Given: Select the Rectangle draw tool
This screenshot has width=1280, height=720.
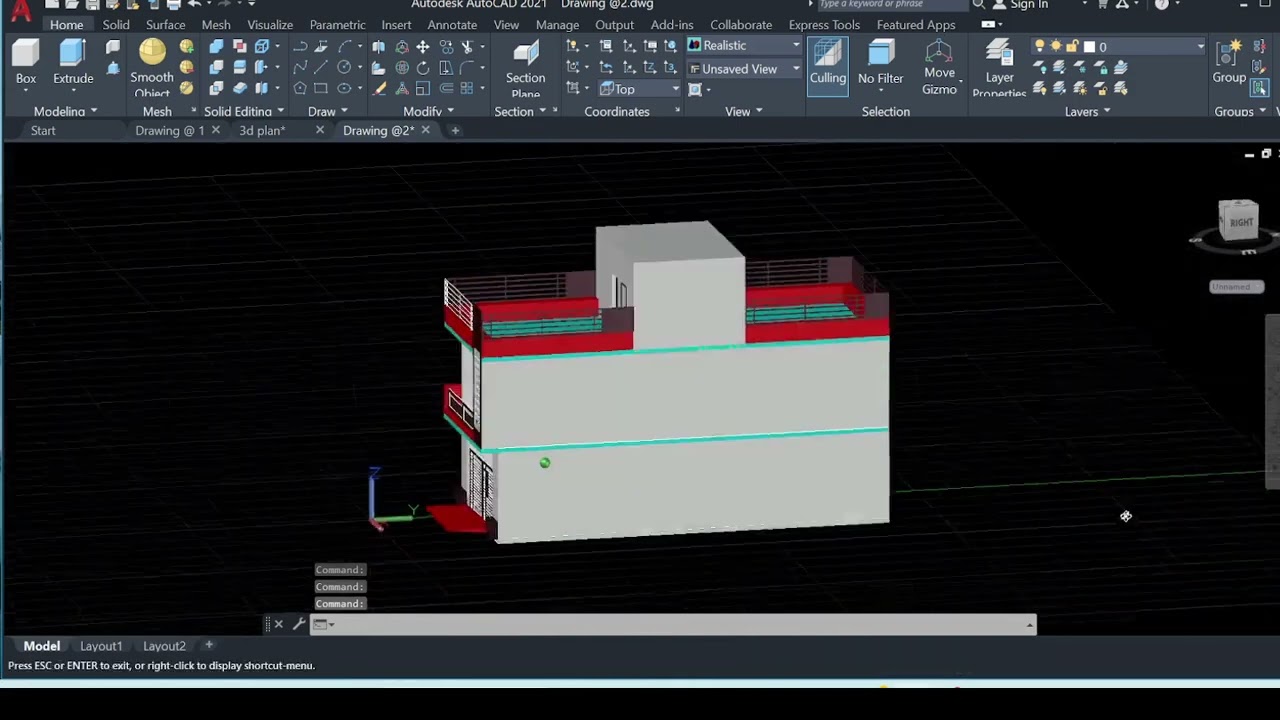Looking at the screenshot, I should 321,88.
